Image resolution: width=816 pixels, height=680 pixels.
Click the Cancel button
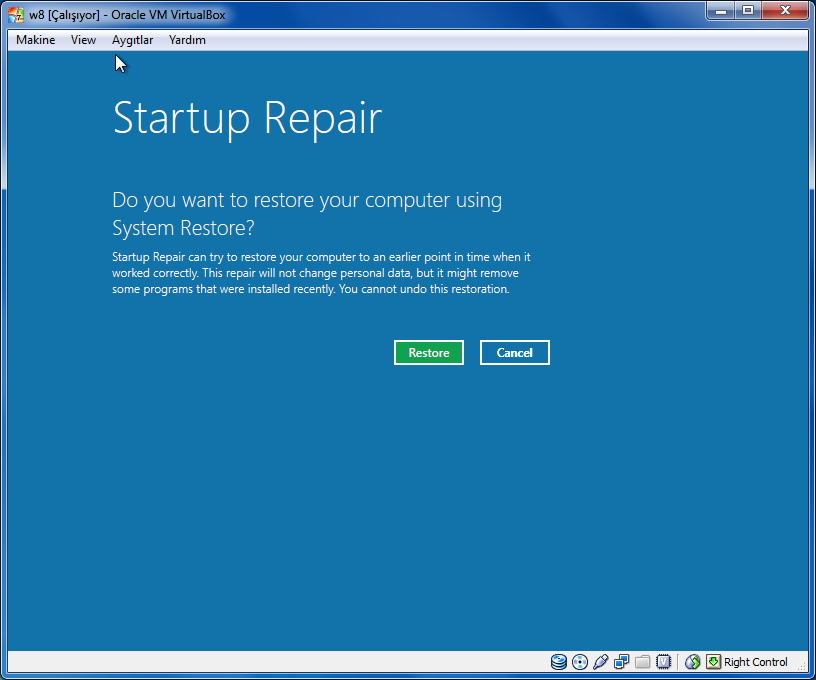tap(514, 352)
